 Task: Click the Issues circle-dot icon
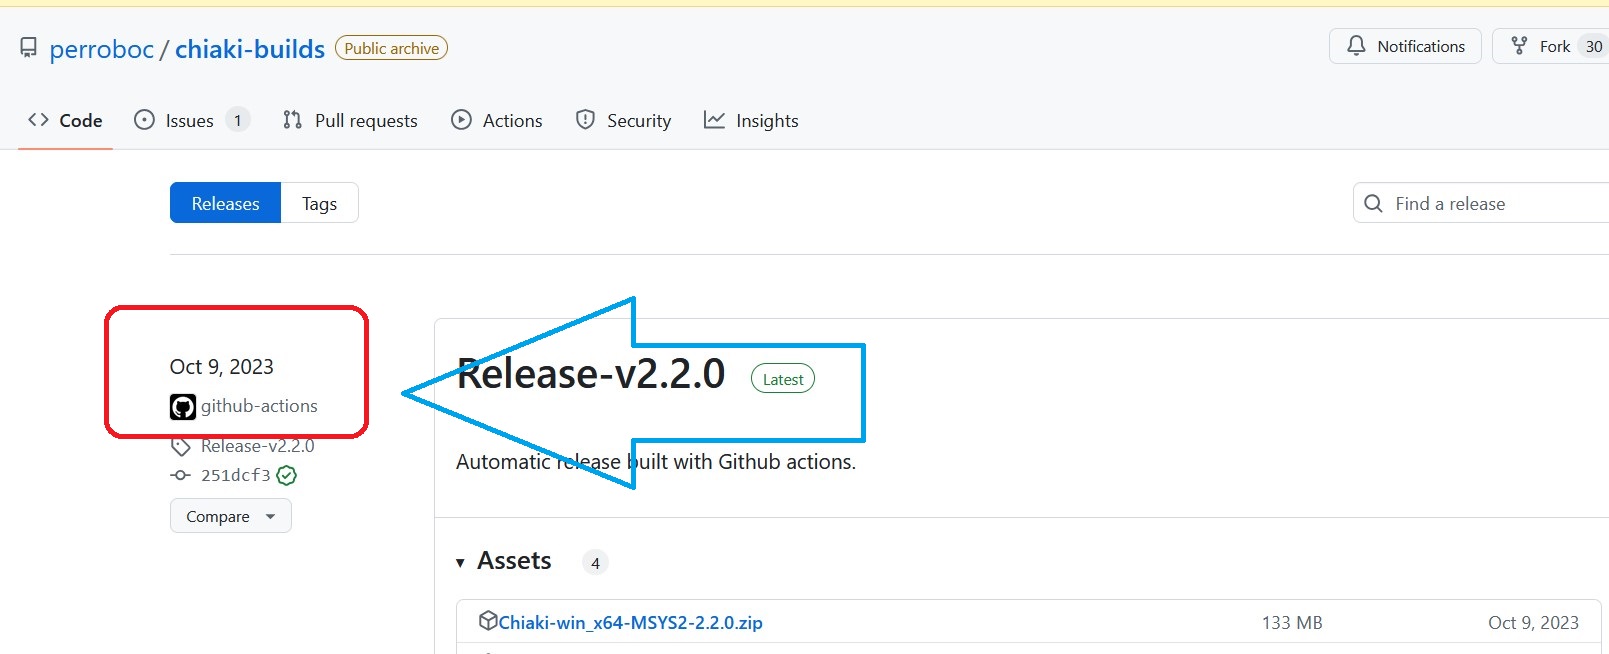pyautogui.click(x=145, y=120)
